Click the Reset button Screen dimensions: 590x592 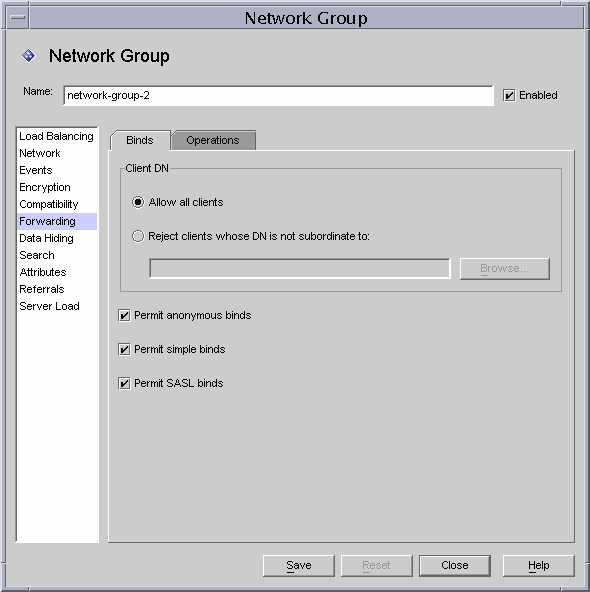pyautogui.click(x=376, y=566)
